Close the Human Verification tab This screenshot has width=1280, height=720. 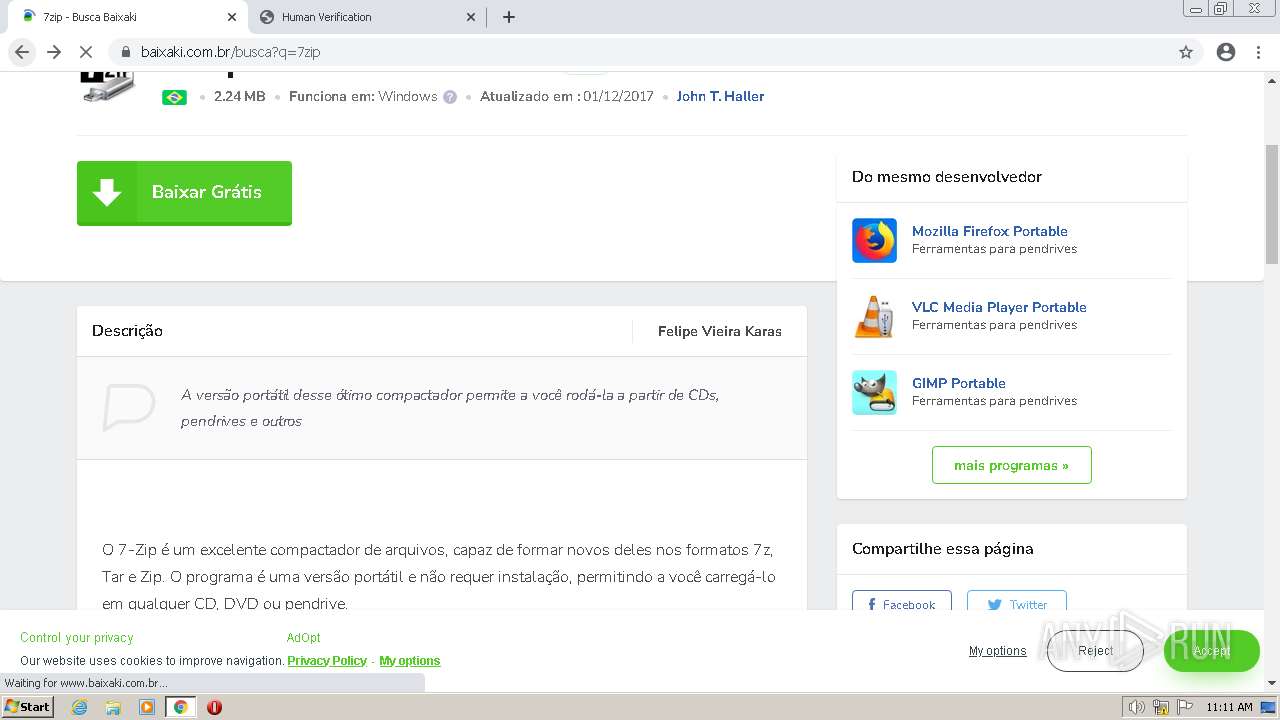[x=472, y=17]
